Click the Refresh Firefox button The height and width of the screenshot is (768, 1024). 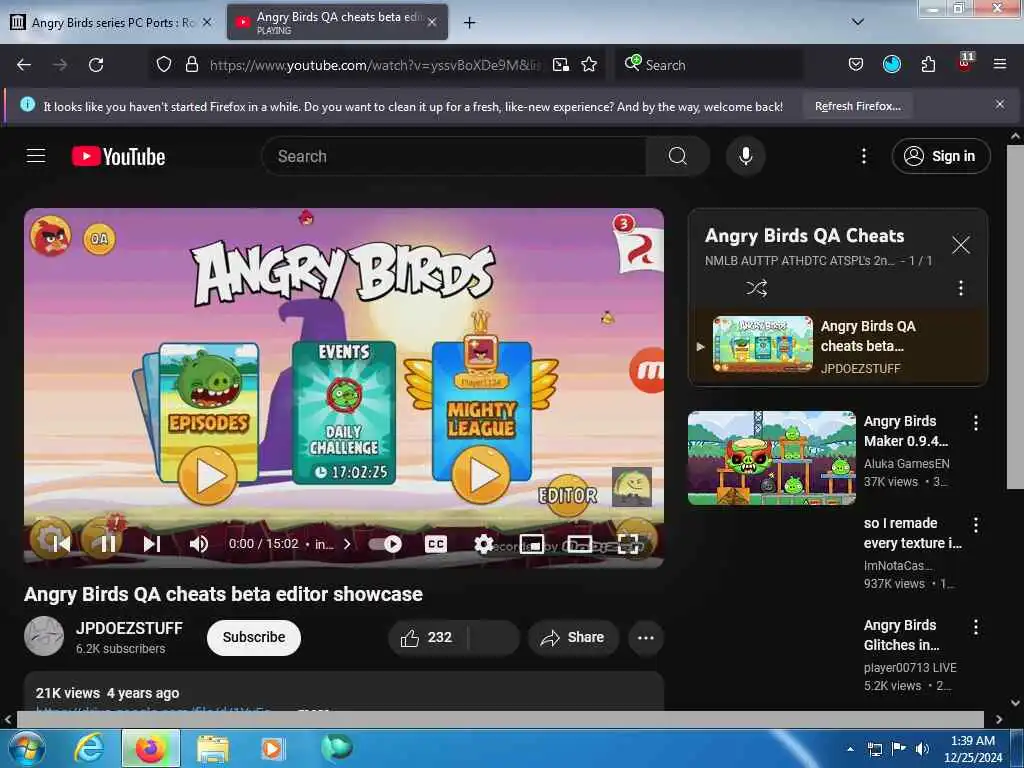point(857,106)
